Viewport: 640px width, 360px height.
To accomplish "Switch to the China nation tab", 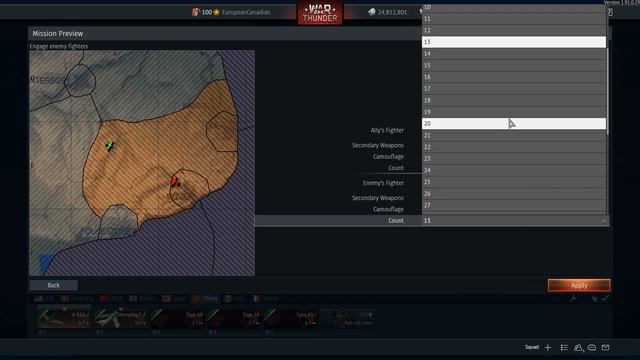I will click(x=205, y=299).
